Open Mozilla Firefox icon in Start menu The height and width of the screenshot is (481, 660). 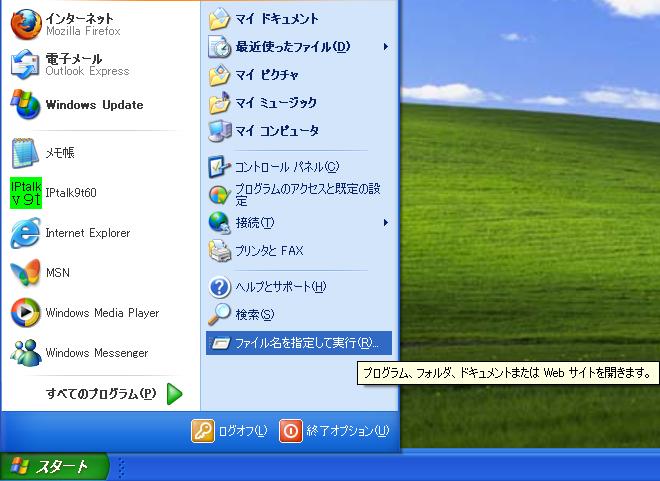pyautogui.click(x=26, y=24)
